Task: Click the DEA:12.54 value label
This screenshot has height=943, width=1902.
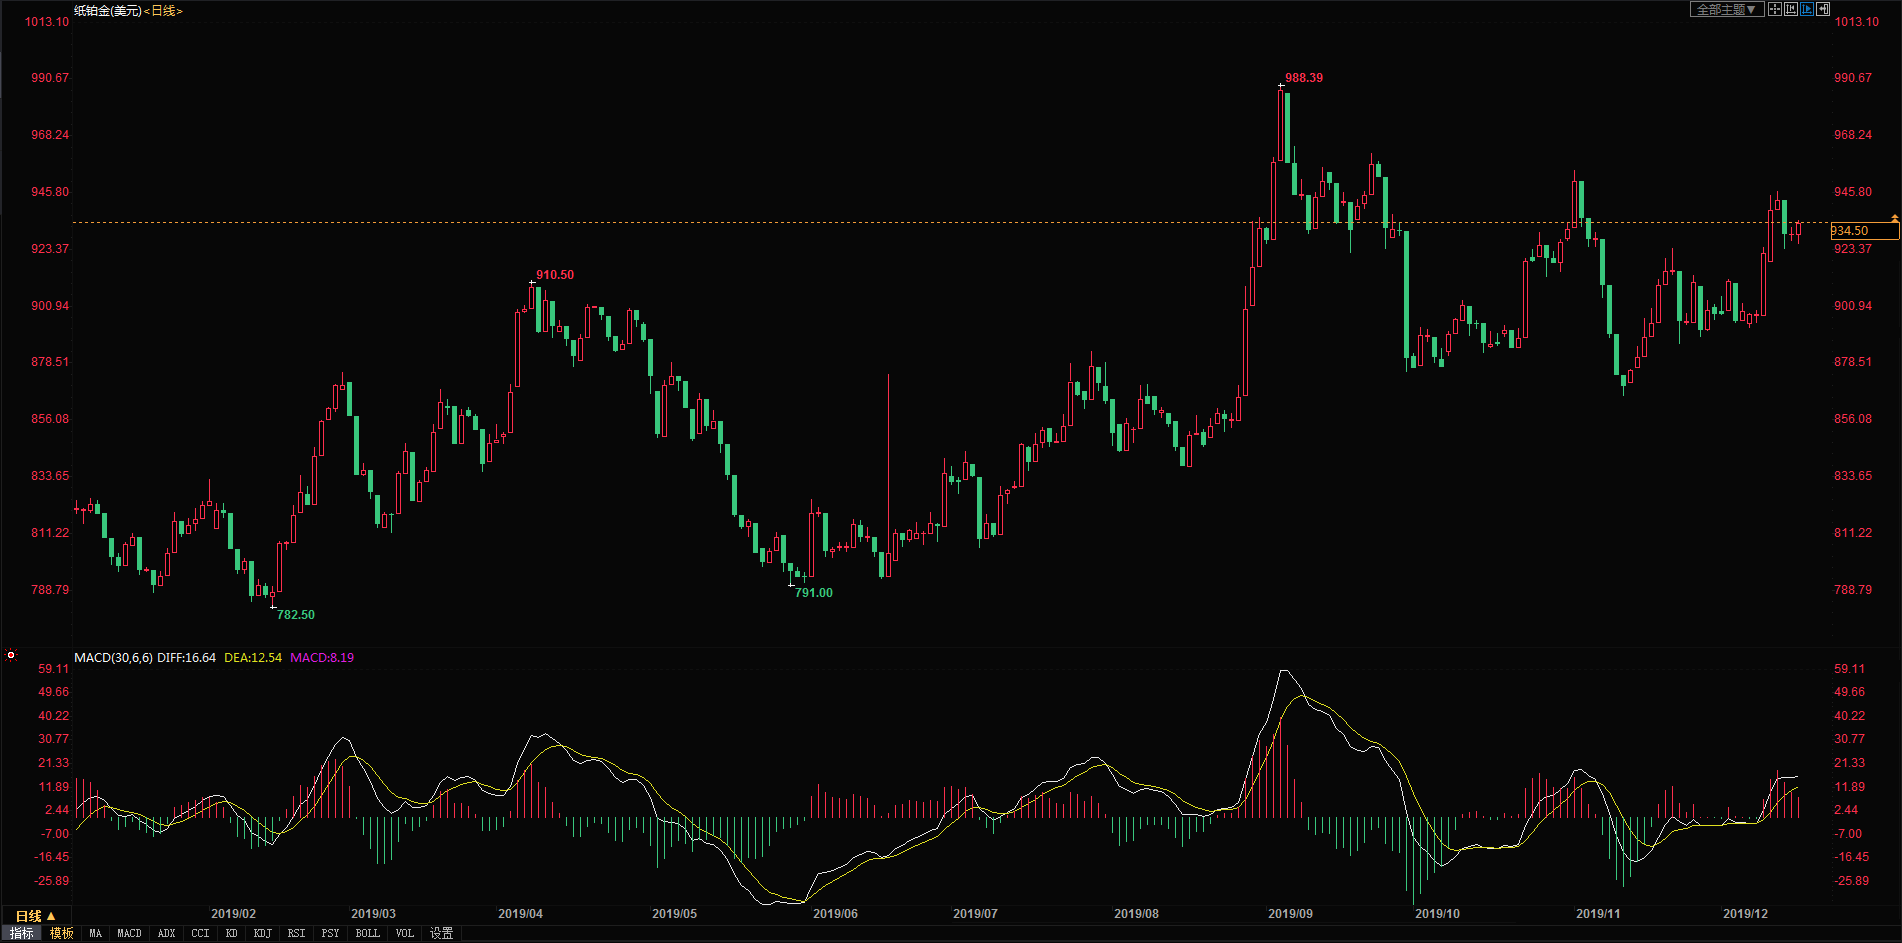Action: [x=253, y=657]
